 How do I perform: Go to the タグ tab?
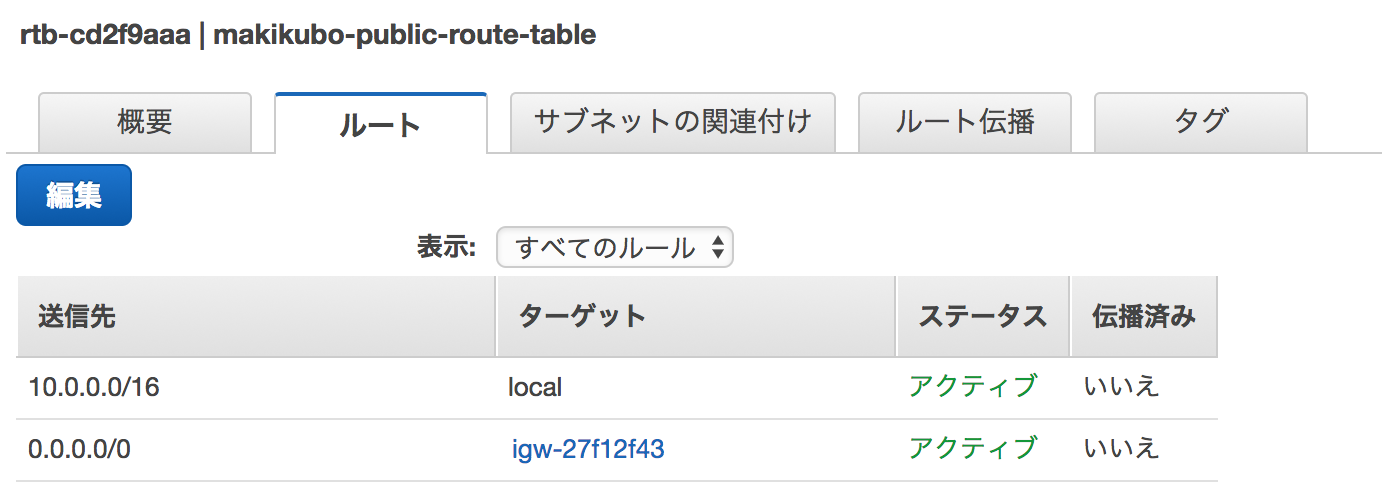tap(1200, 122)
